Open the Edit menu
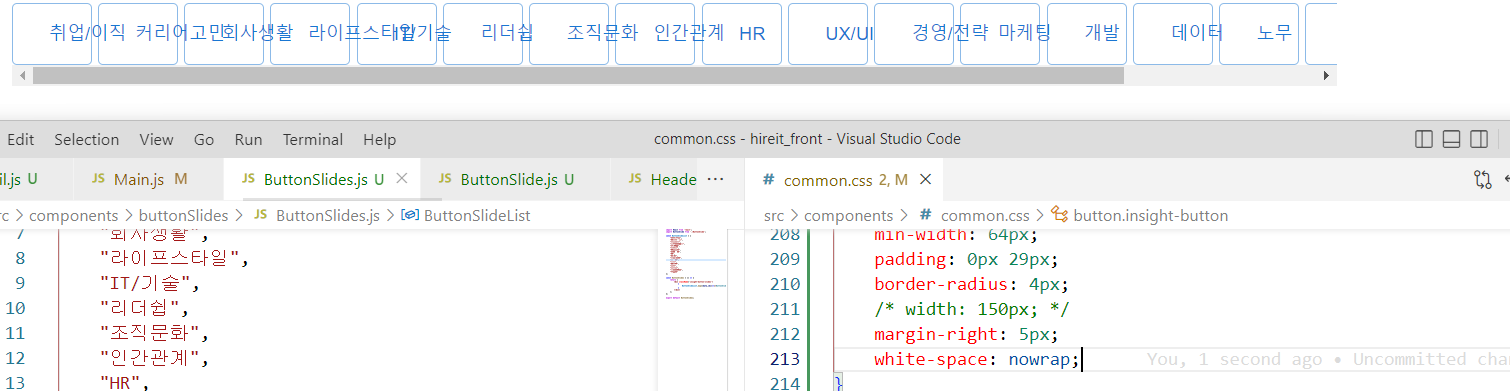This screenshot has height=391, width=1510. tap(21, 139)
